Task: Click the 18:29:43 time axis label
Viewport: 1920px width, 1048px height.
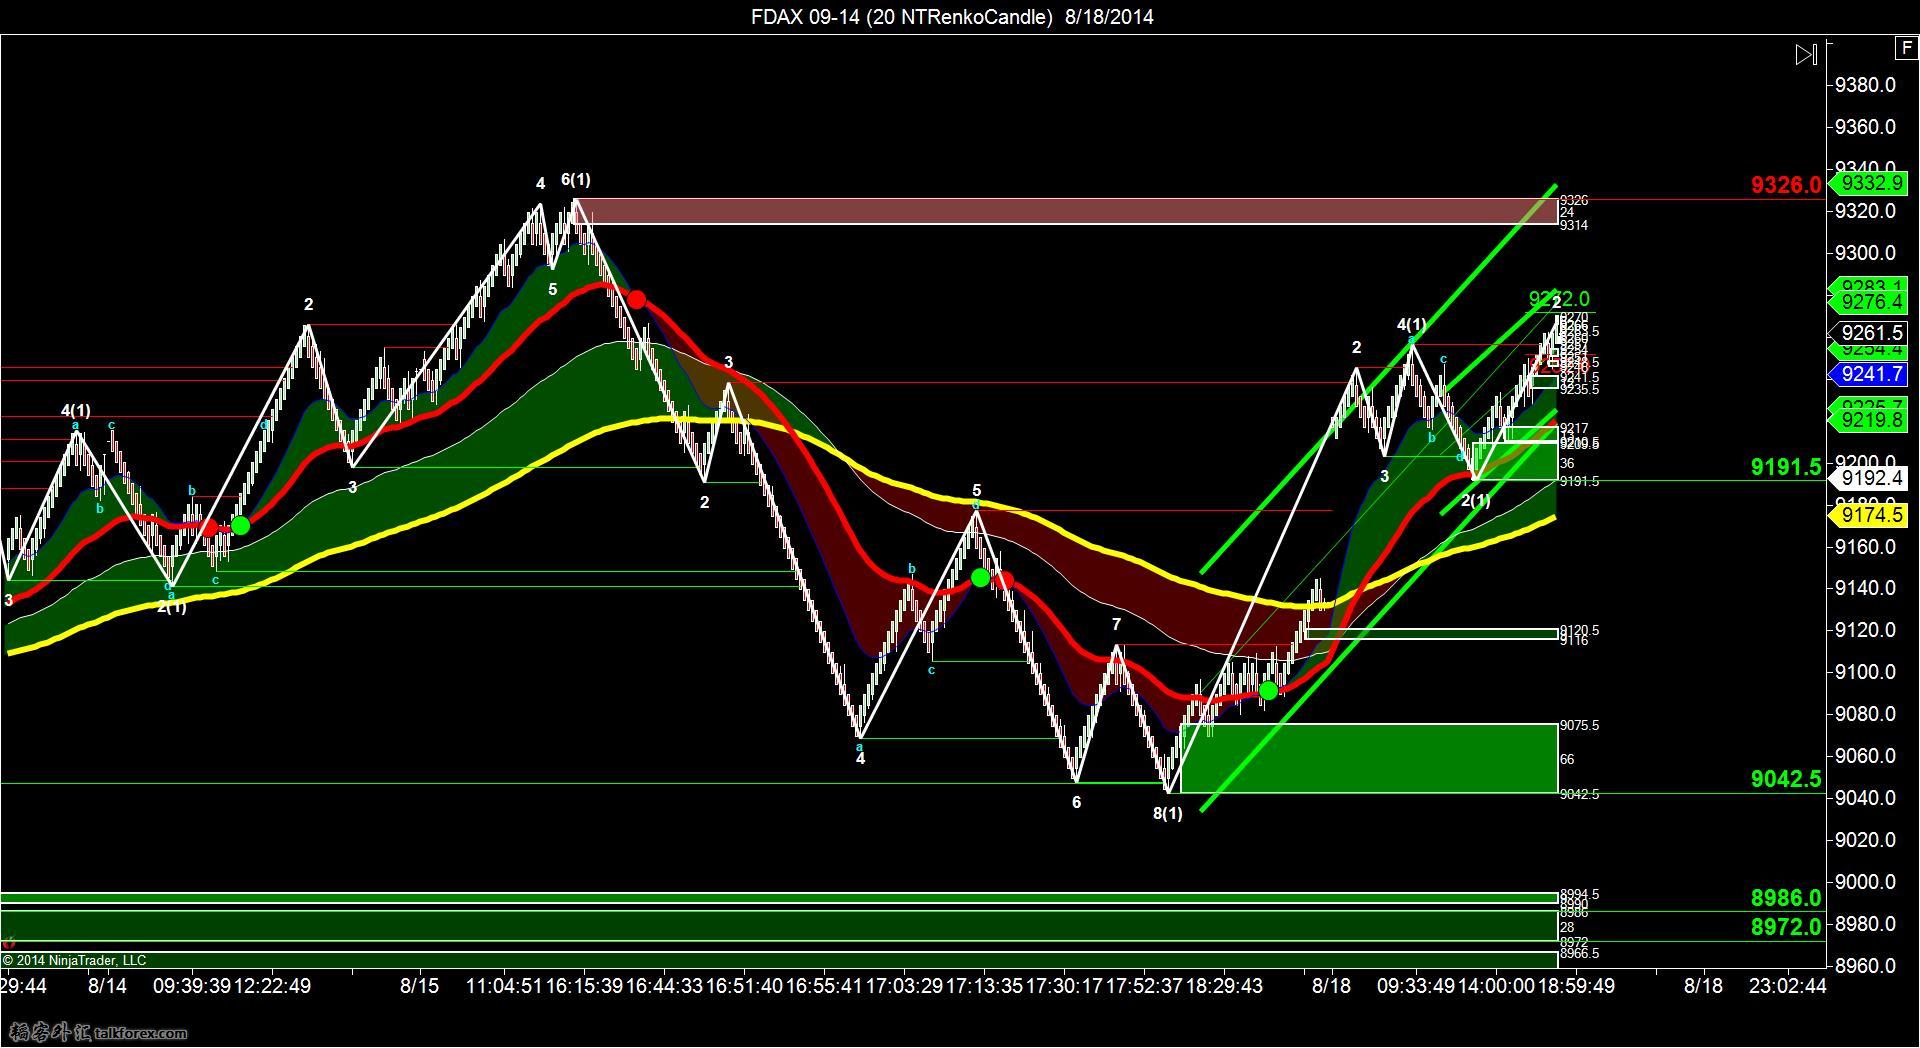Action: coord(1224,986)
